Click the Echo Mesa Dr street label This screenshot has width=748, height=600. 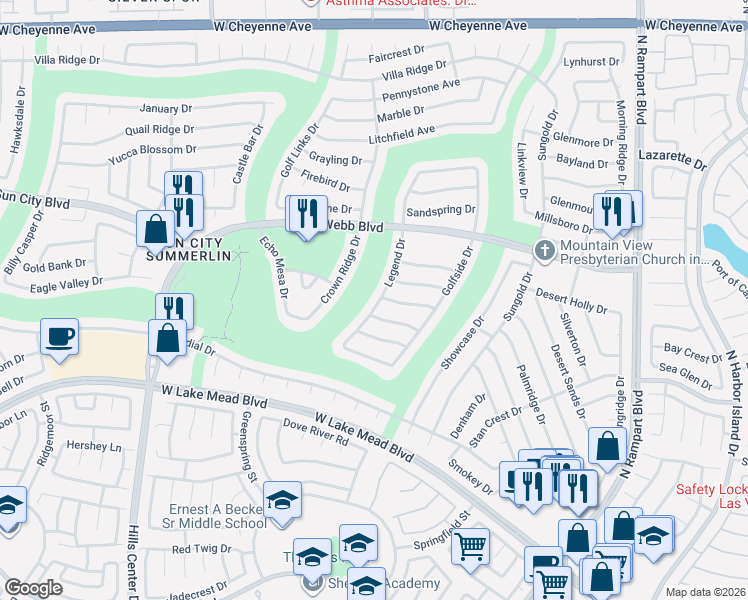274,267
